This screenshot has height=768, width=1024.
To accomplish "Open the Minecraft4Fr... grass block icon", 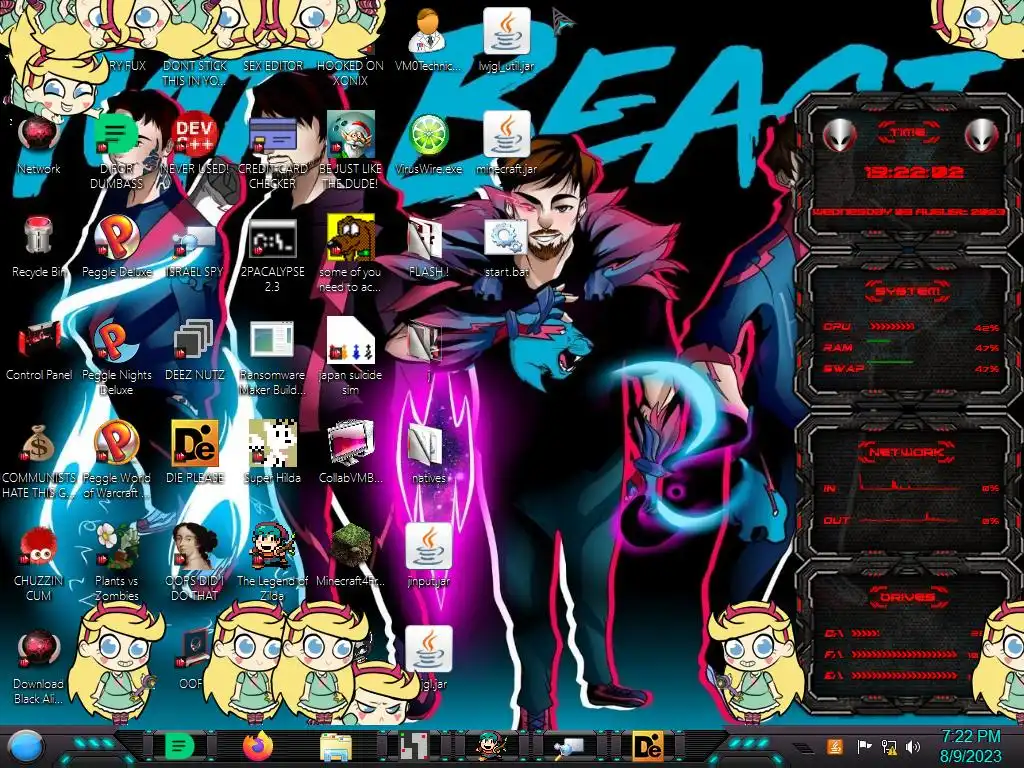I will [x=351, y=546].
